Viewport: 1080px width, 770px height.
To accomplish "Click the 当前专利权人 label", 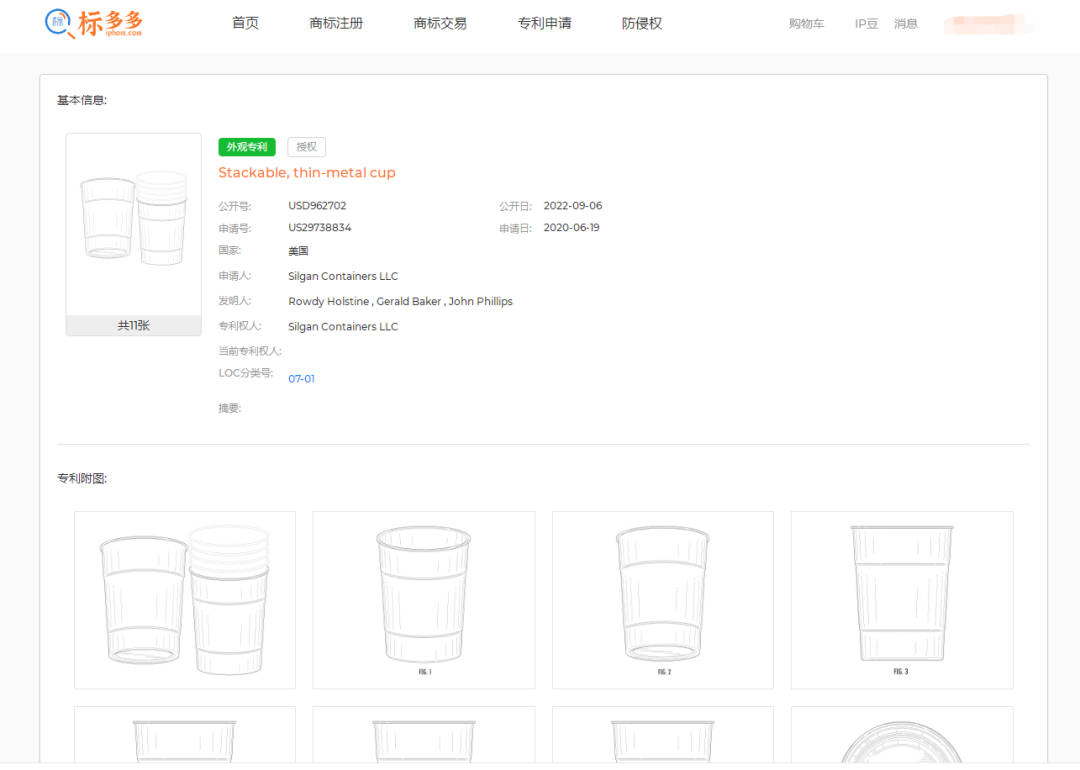I will pyautogui.click(x=250, y=351).
